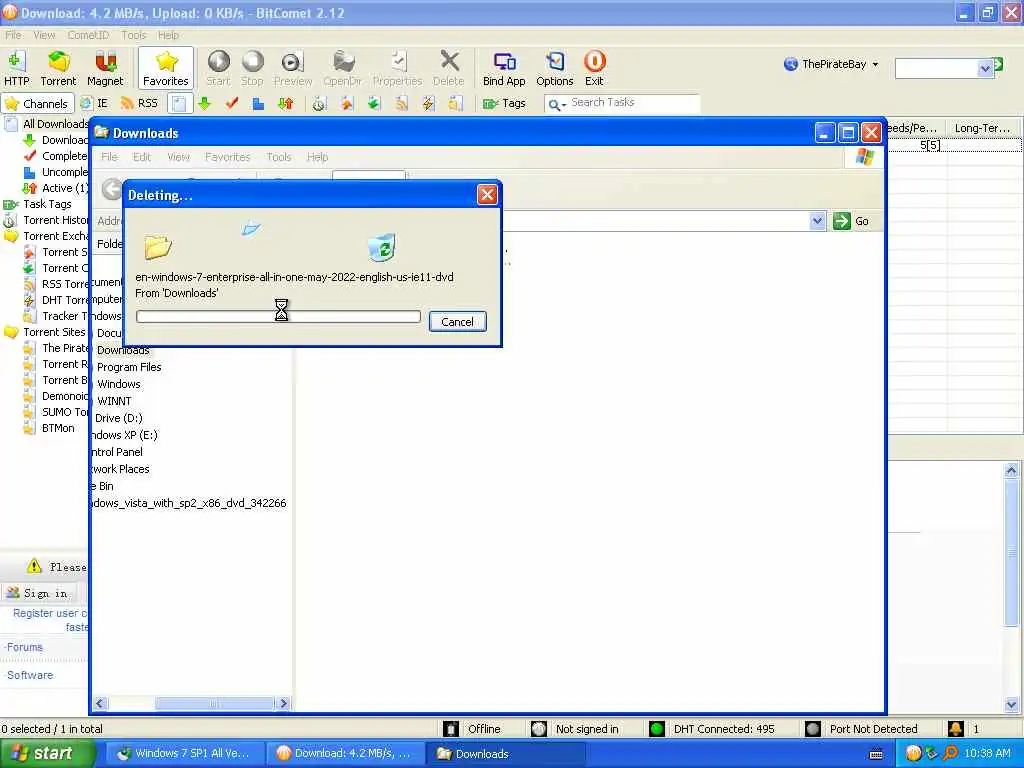Image resolution: width=1024 pixels, height=768 pixels.
Task: Open BitComet View menu
Action: click(44, 35)
